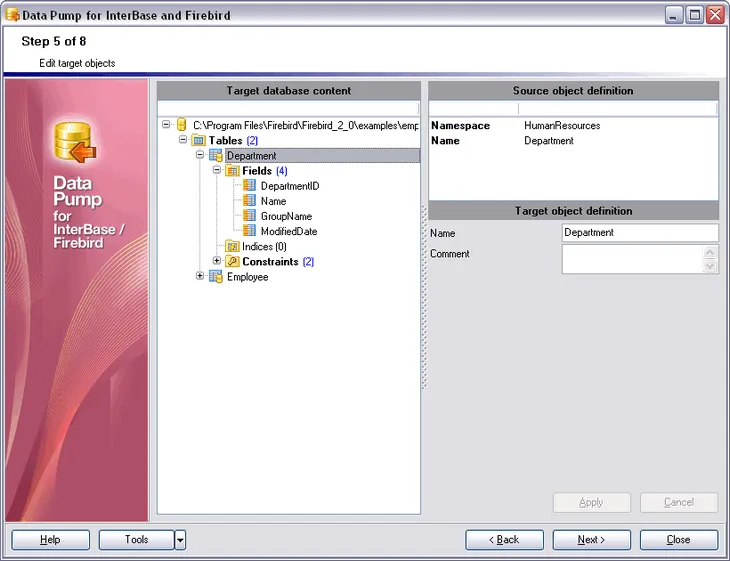Click the Close button at bottom

[x=679, y=540]
